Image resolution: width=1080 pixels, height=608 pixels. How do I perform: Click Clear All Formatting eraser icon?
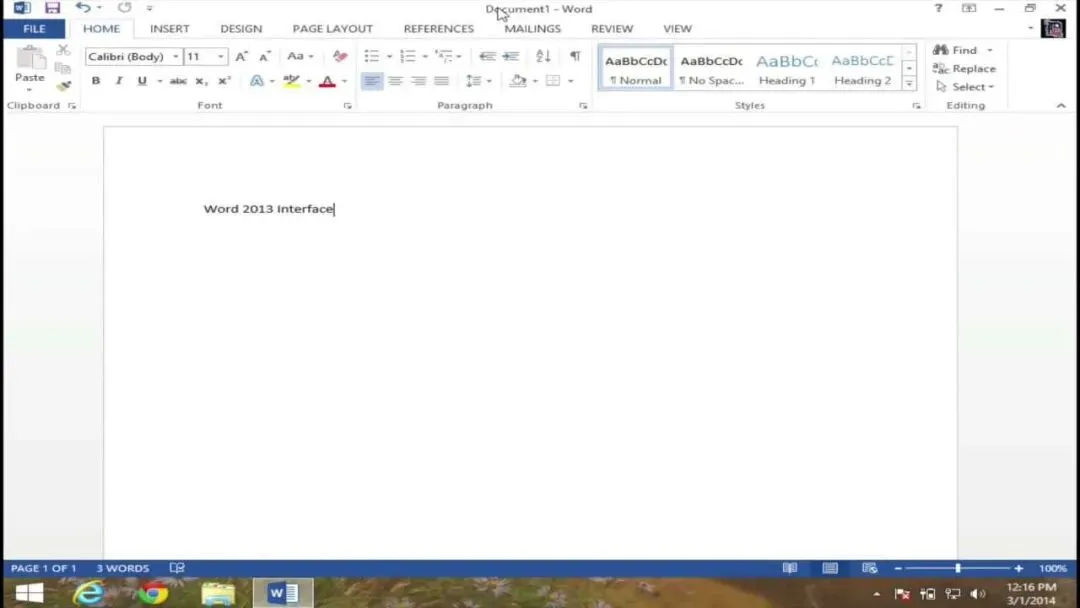(340, 56)
